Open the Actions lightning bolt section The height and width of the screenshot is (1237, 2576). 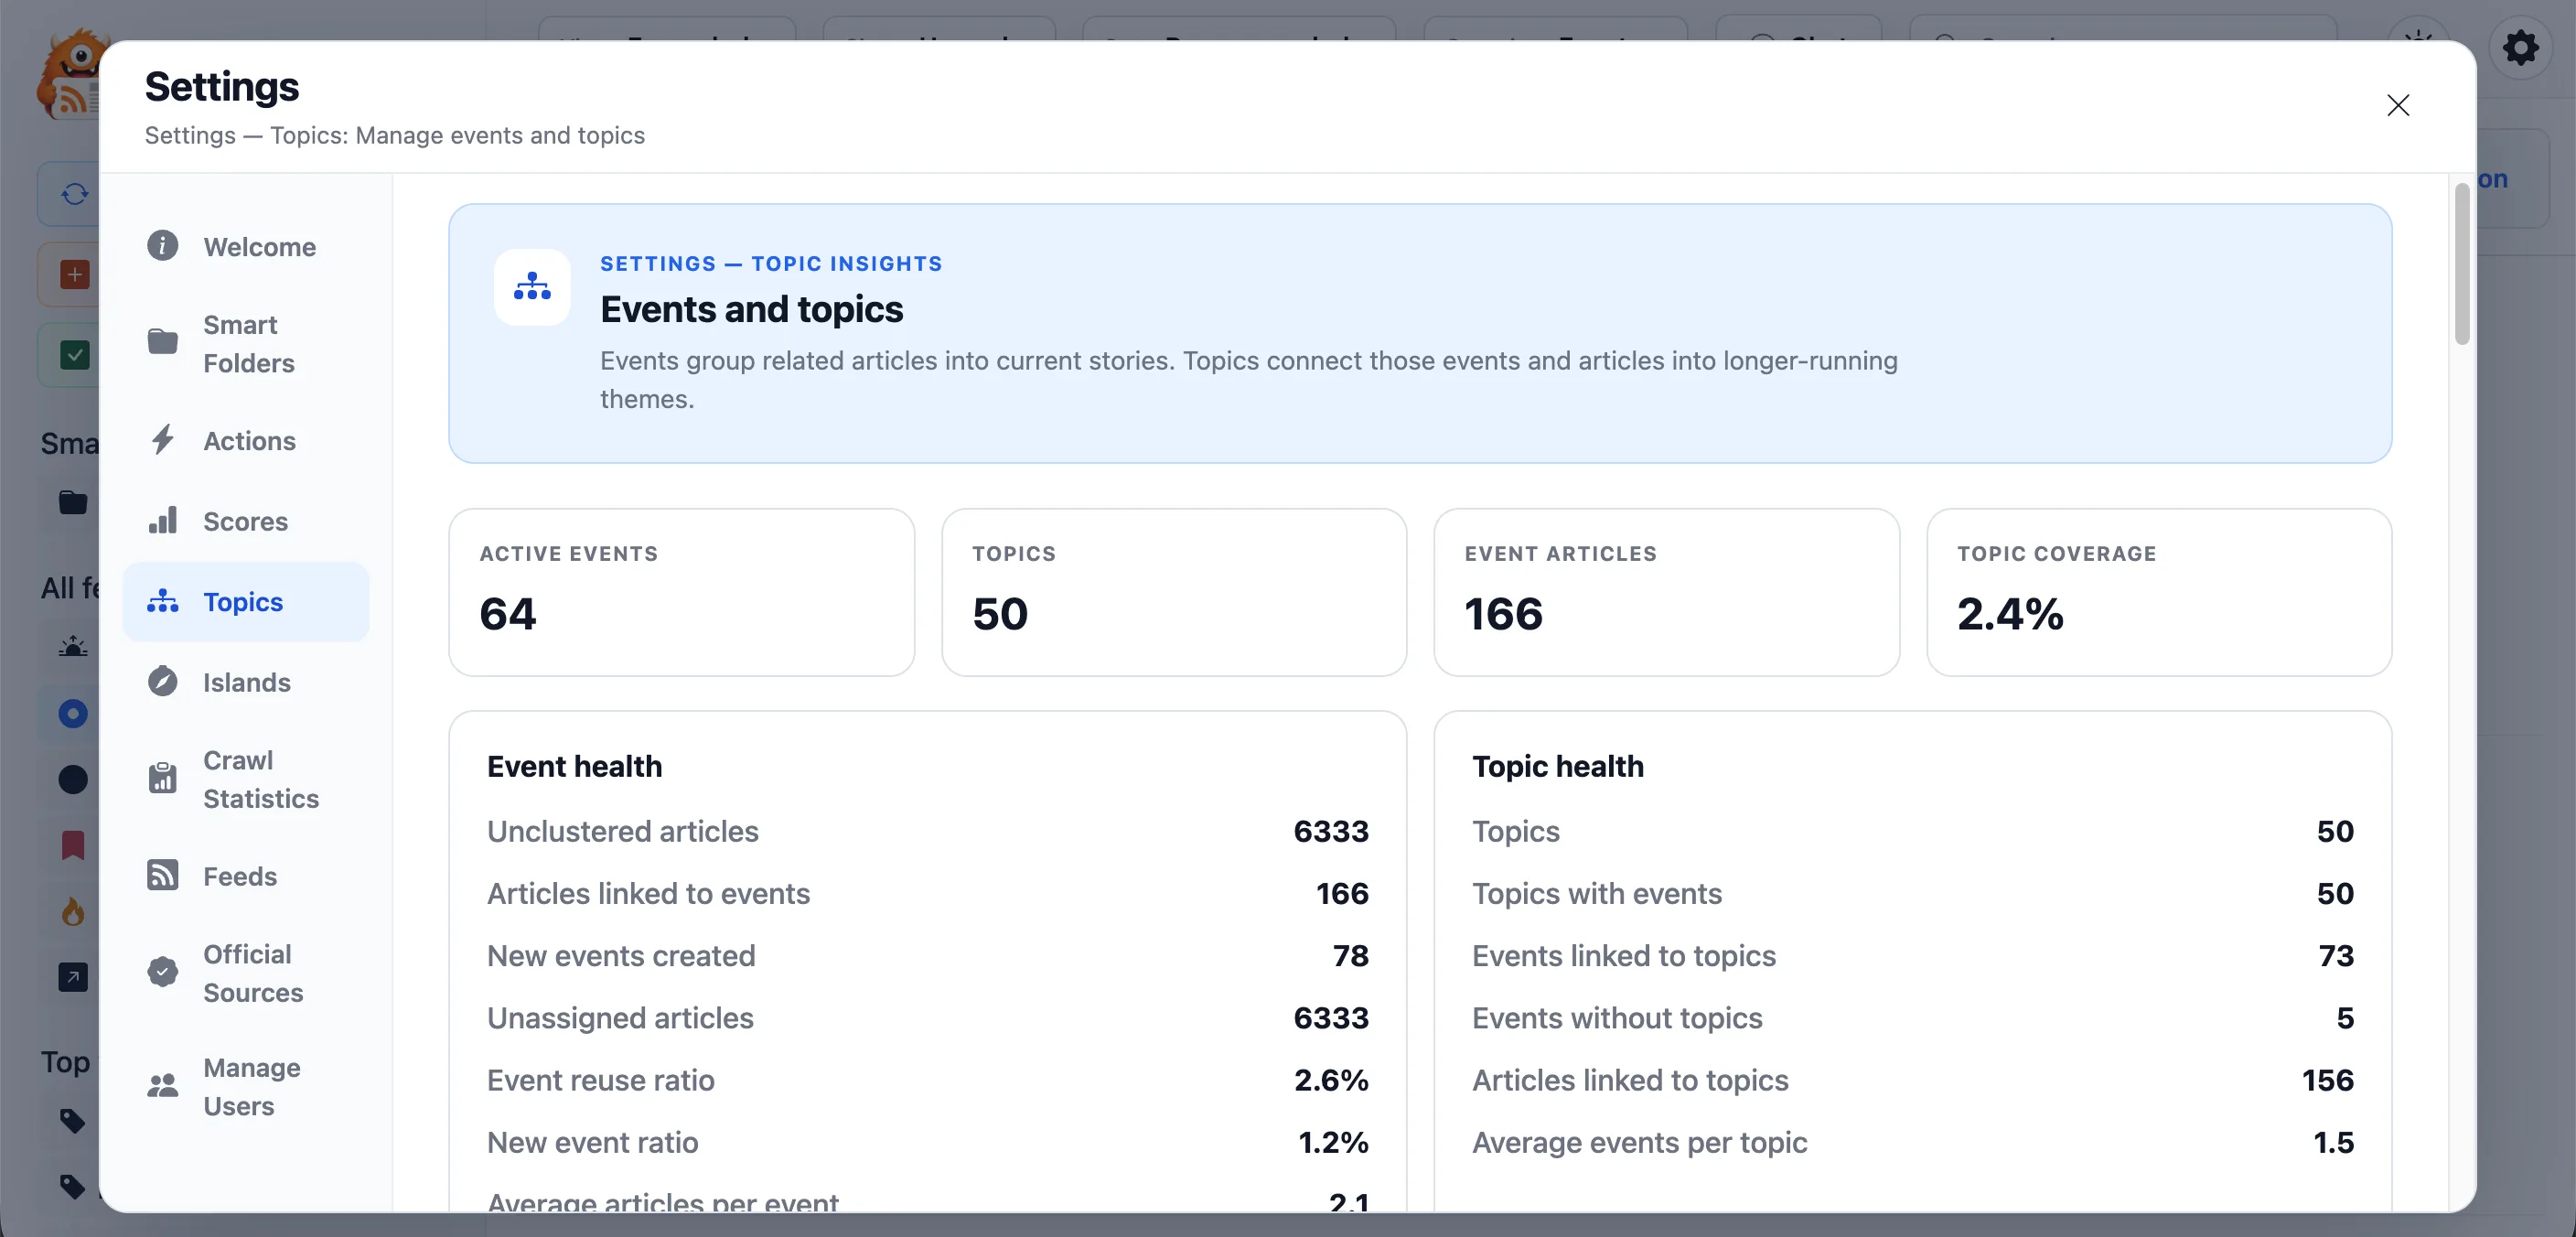[163, 440]
